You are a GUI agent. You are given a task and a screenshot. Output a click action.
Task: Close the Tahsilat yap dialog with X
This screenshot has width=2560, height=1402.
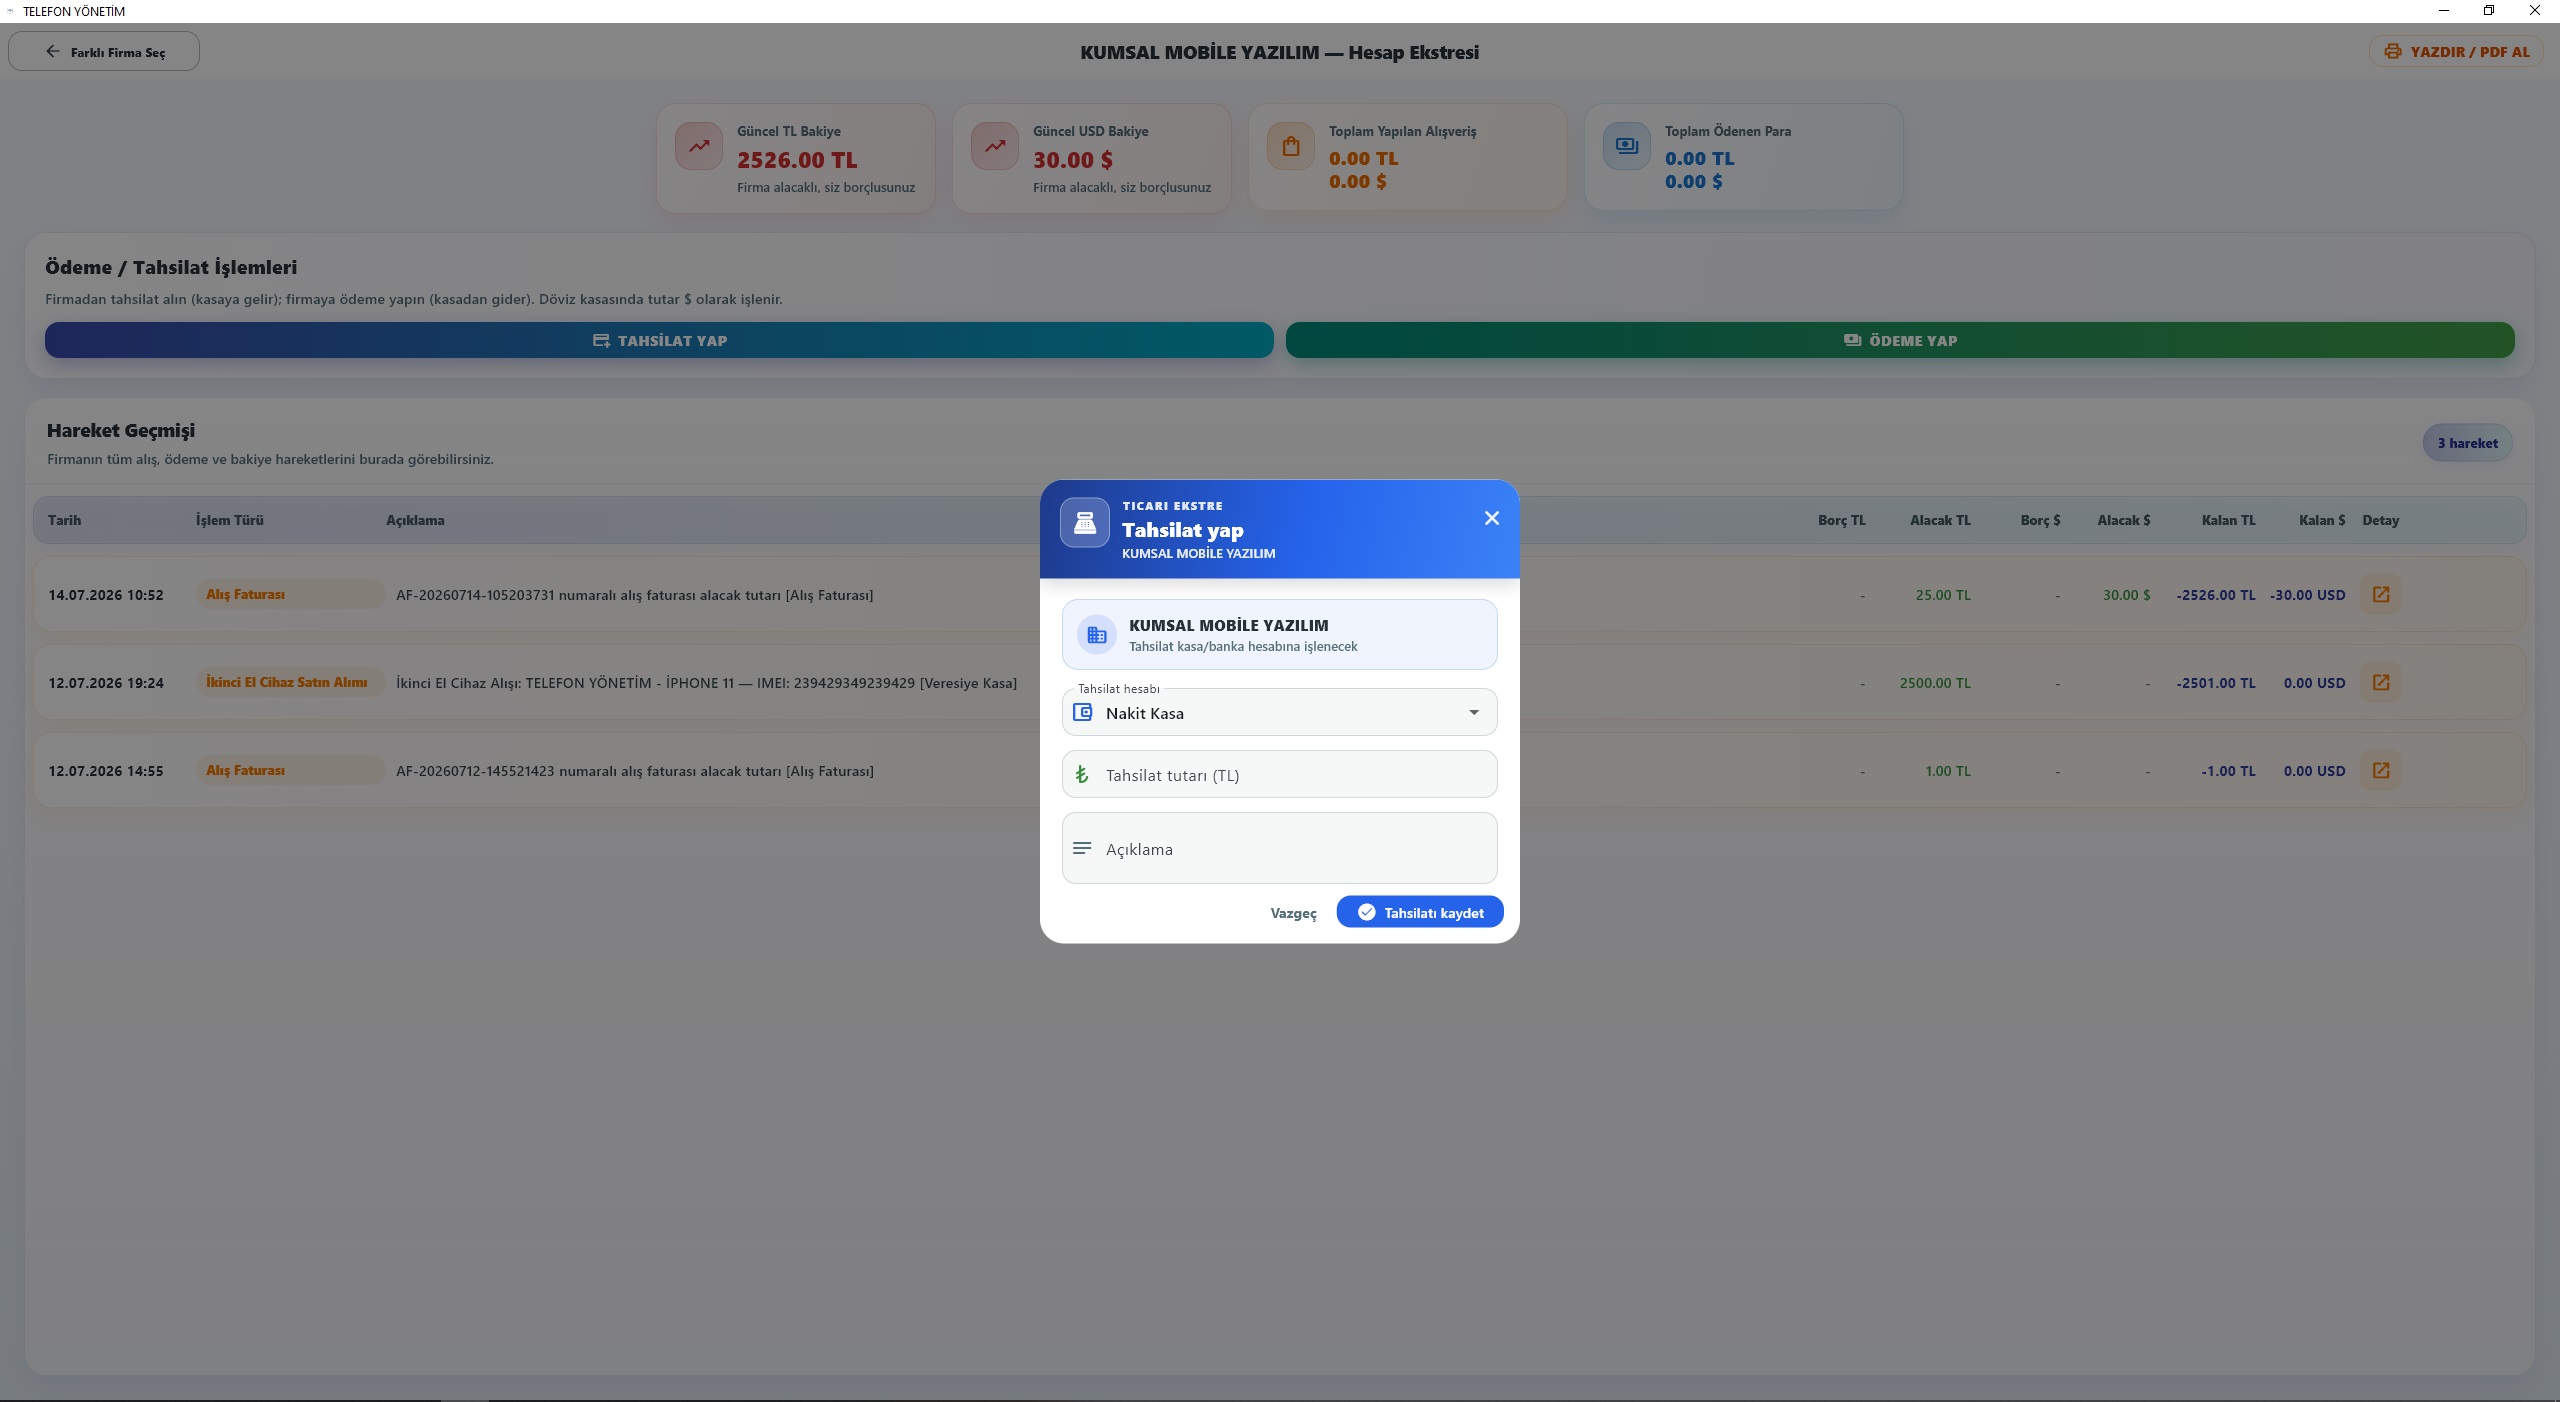1491,518
